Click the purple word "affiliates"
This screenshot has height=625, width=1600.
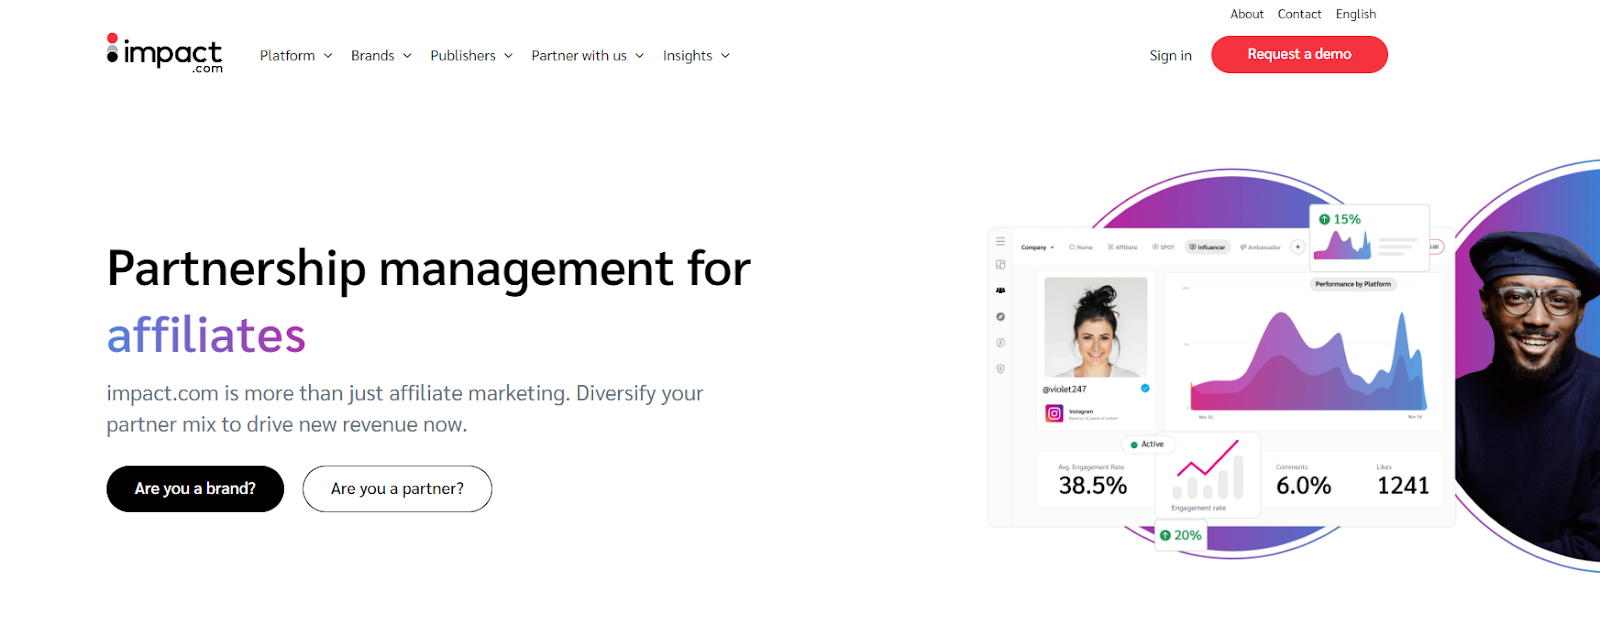206,336
